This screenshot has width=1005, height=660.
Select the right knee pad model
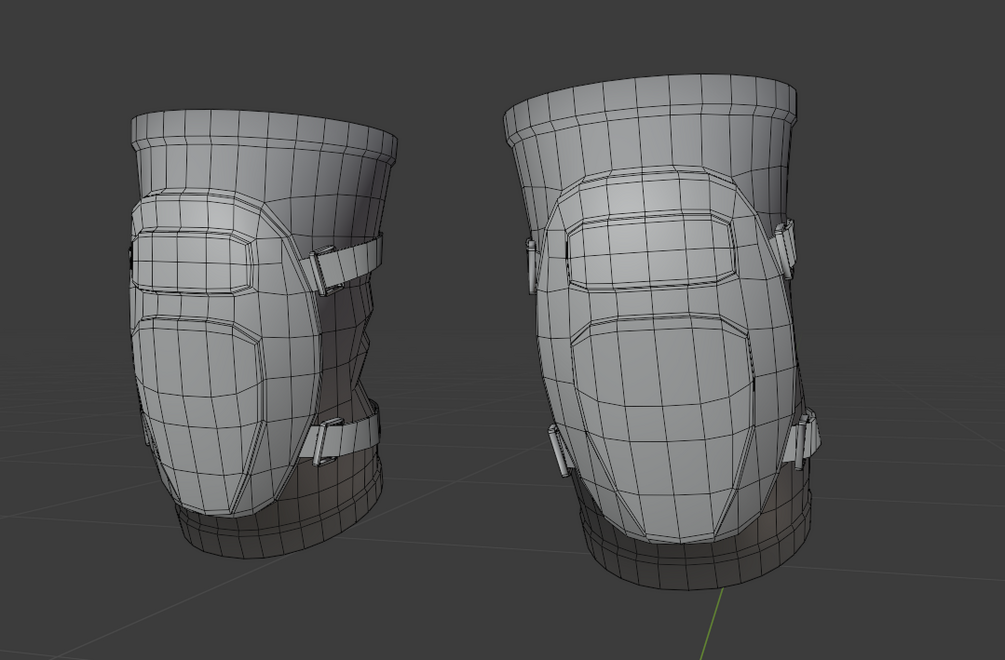[x=660, y=333]
